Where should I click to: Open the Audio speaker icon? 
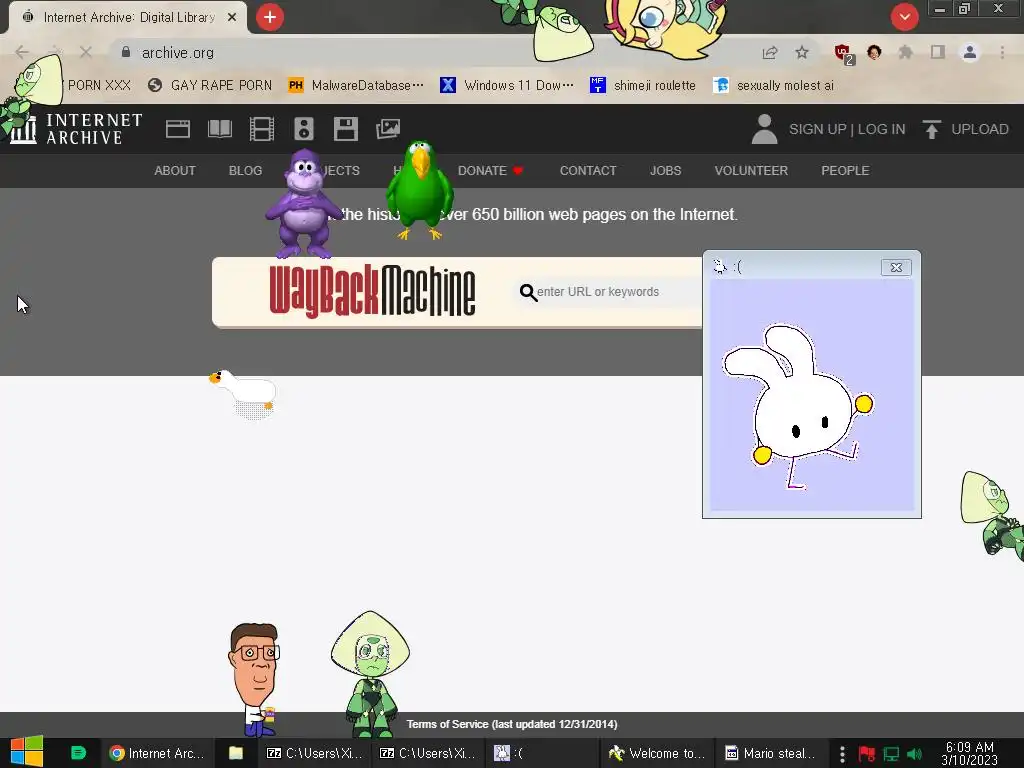(x=304, y=129)
